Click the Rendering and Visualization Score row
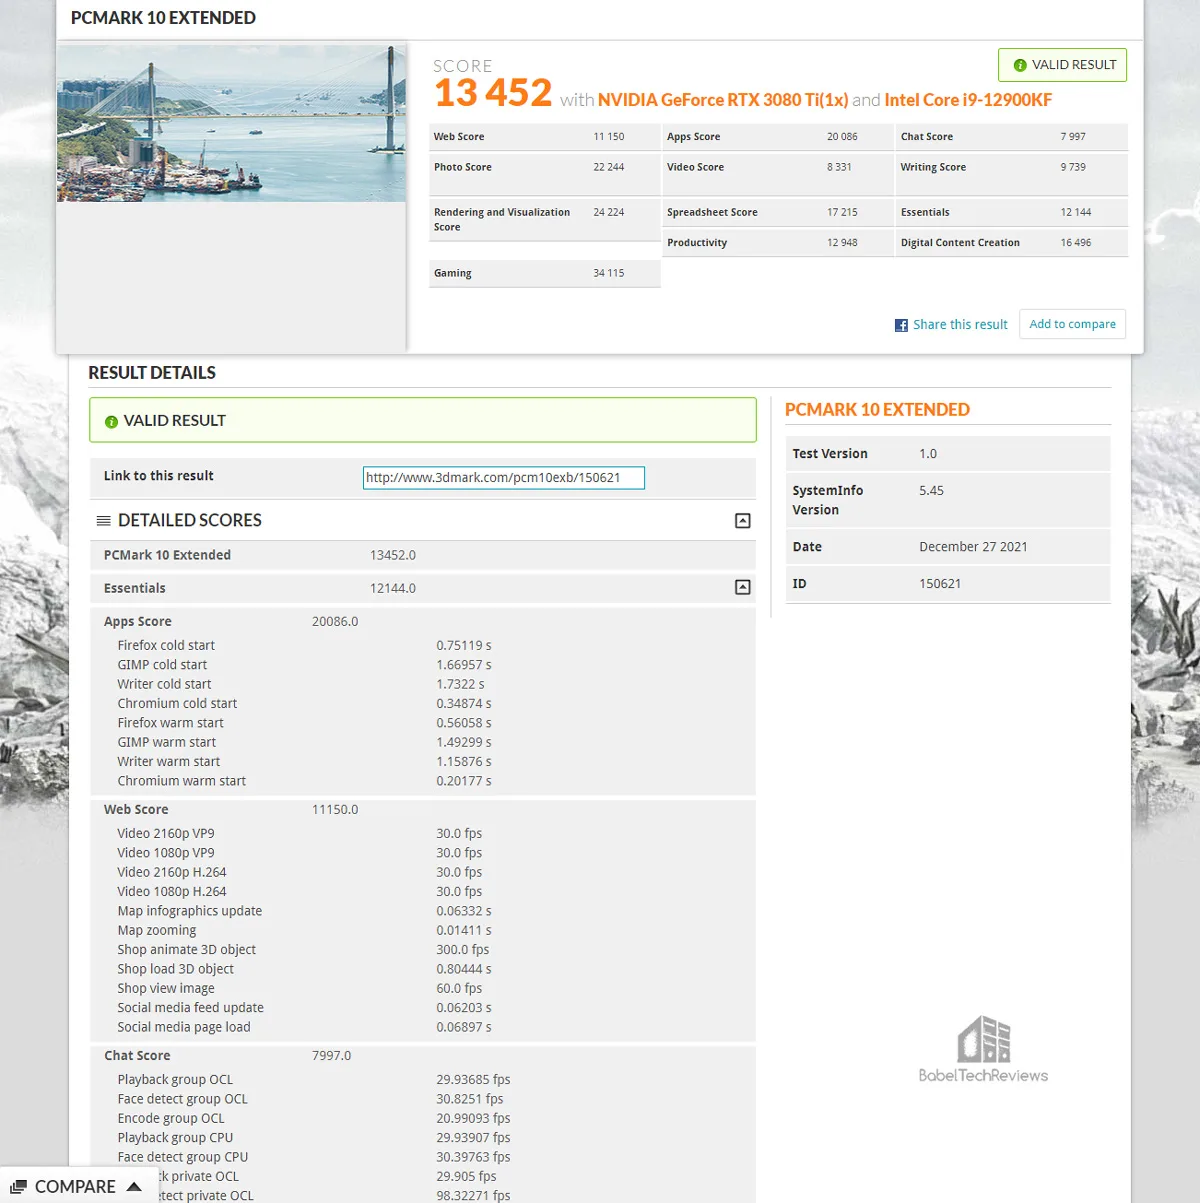The image size is (1200, 1203). tap(545, 220)
